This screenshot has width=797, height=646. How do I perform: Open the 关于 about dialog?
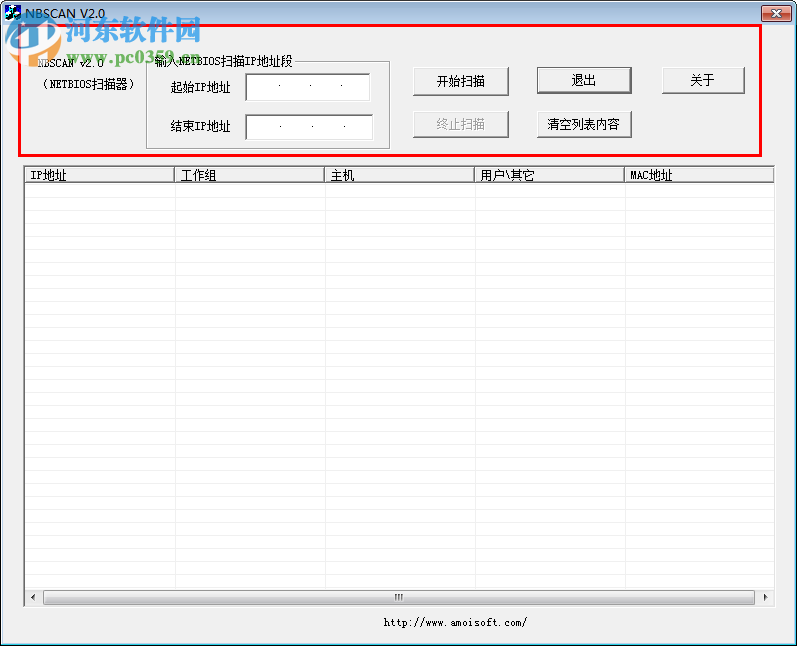[x=703, y=80]
